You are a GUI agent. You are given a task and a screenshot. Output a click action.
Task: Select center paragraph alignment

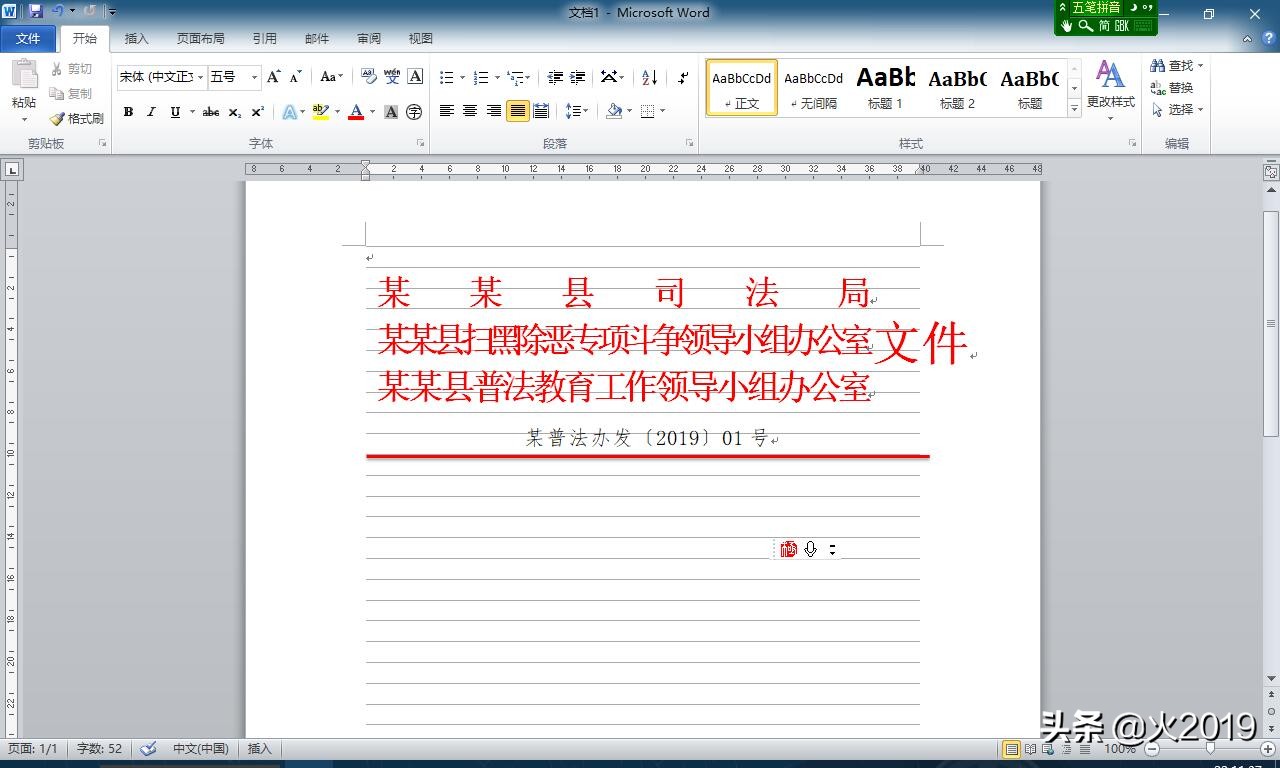tap(469, 111)
